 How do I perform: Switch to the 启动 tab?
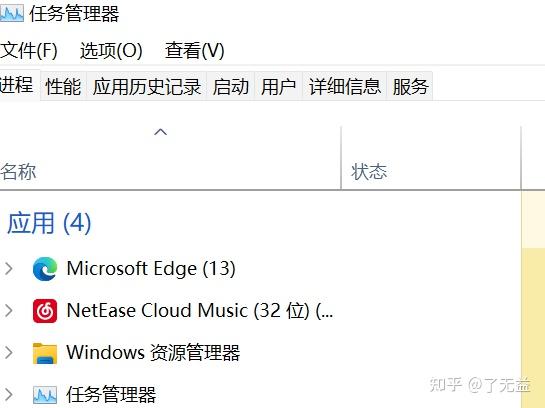(x=231, y=86)
